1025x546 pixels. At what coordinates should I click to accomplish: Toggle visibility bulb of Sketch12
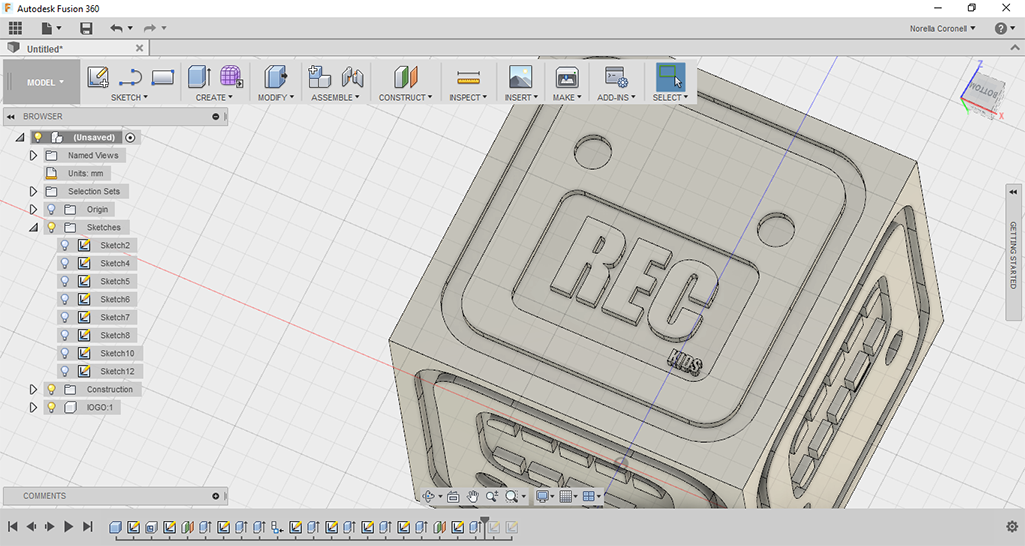pyautogui.click(x=65, y=371)
